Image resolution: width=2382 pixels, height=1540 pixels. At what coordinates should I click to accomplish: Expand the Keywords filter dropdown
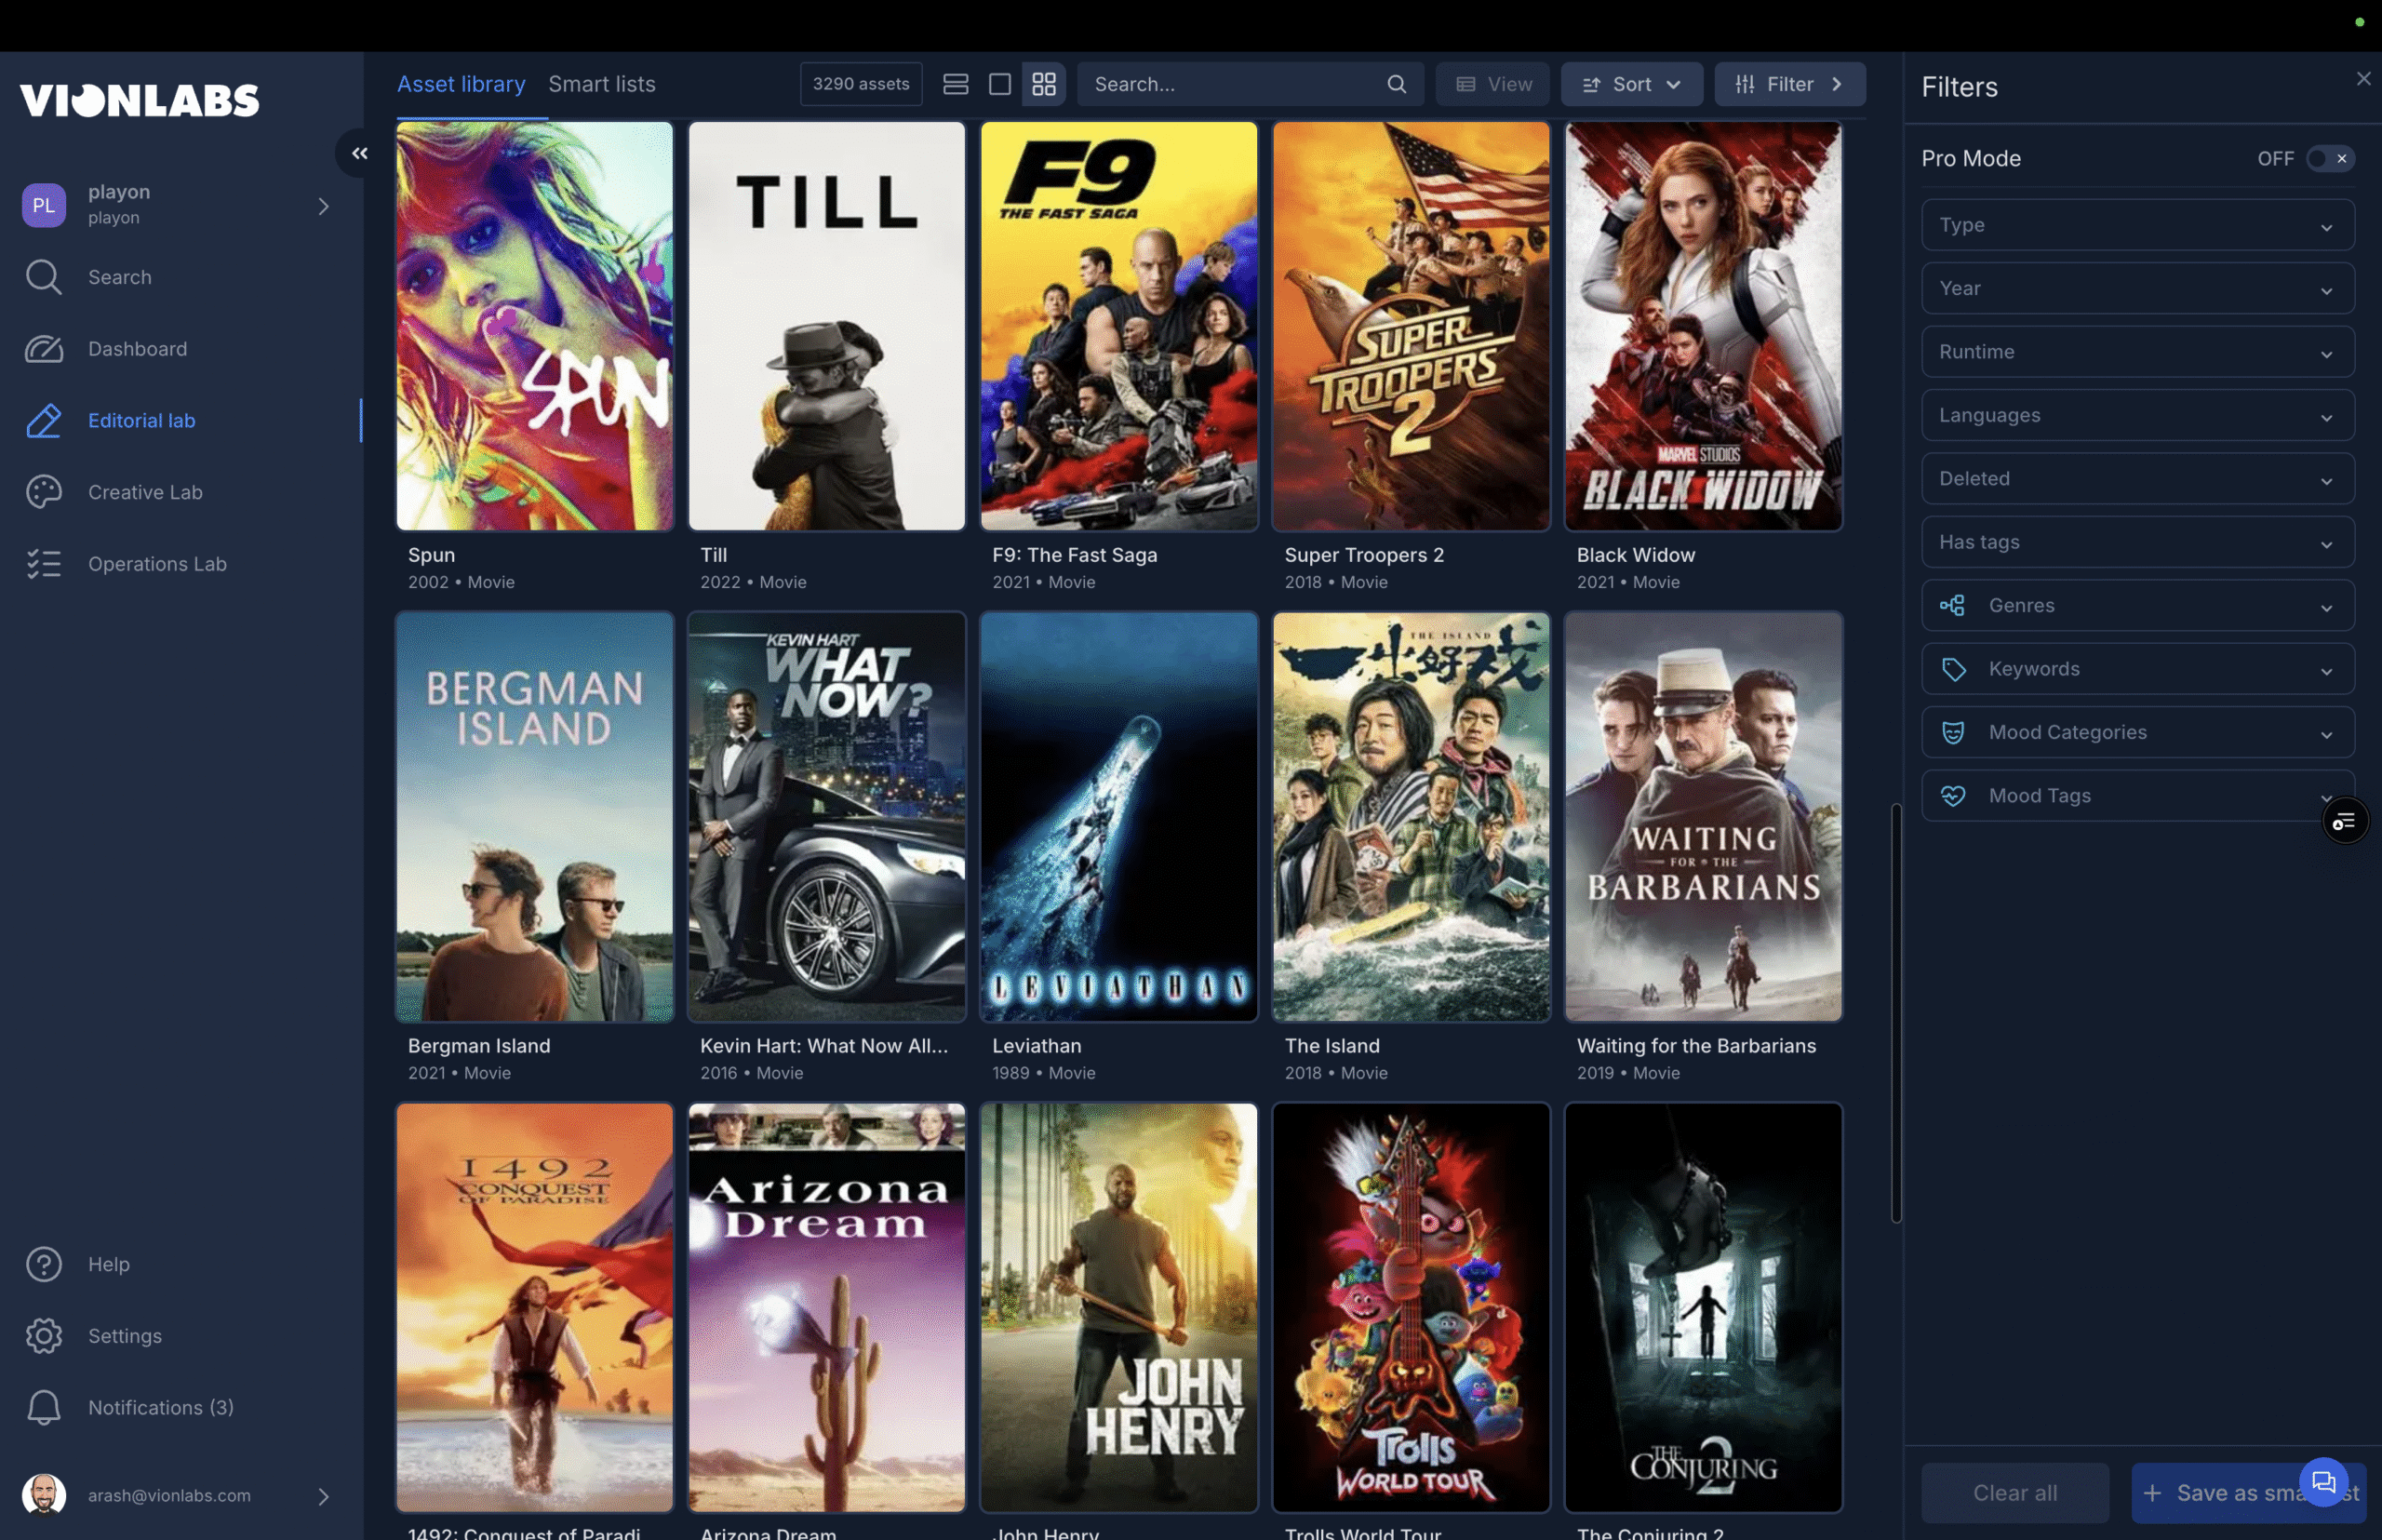[2137, 669]
